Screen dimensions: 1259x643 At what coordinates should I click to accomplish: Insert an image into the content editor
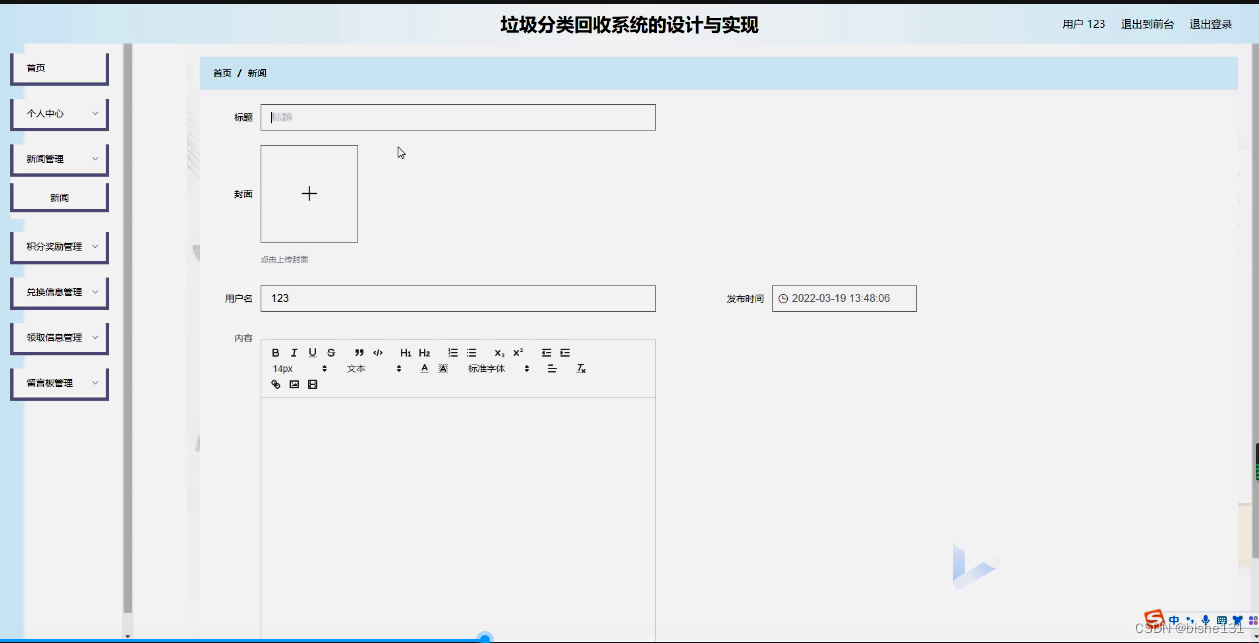[294, 384]
